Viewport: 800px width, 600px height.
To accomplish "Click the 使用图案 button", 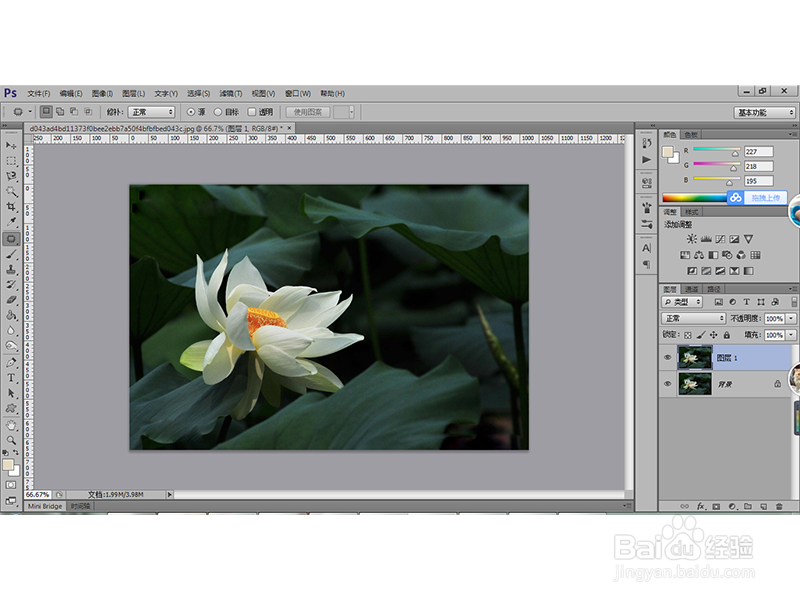I will (308, 112).
